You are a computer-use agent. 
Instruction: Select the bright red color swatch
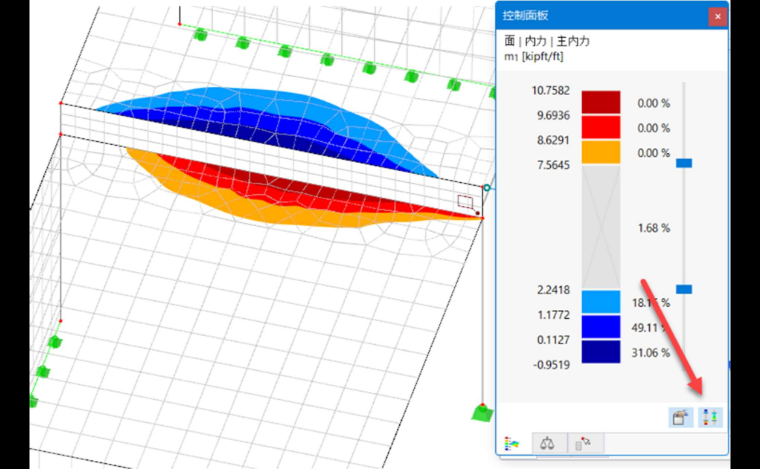tap(601, 127)
